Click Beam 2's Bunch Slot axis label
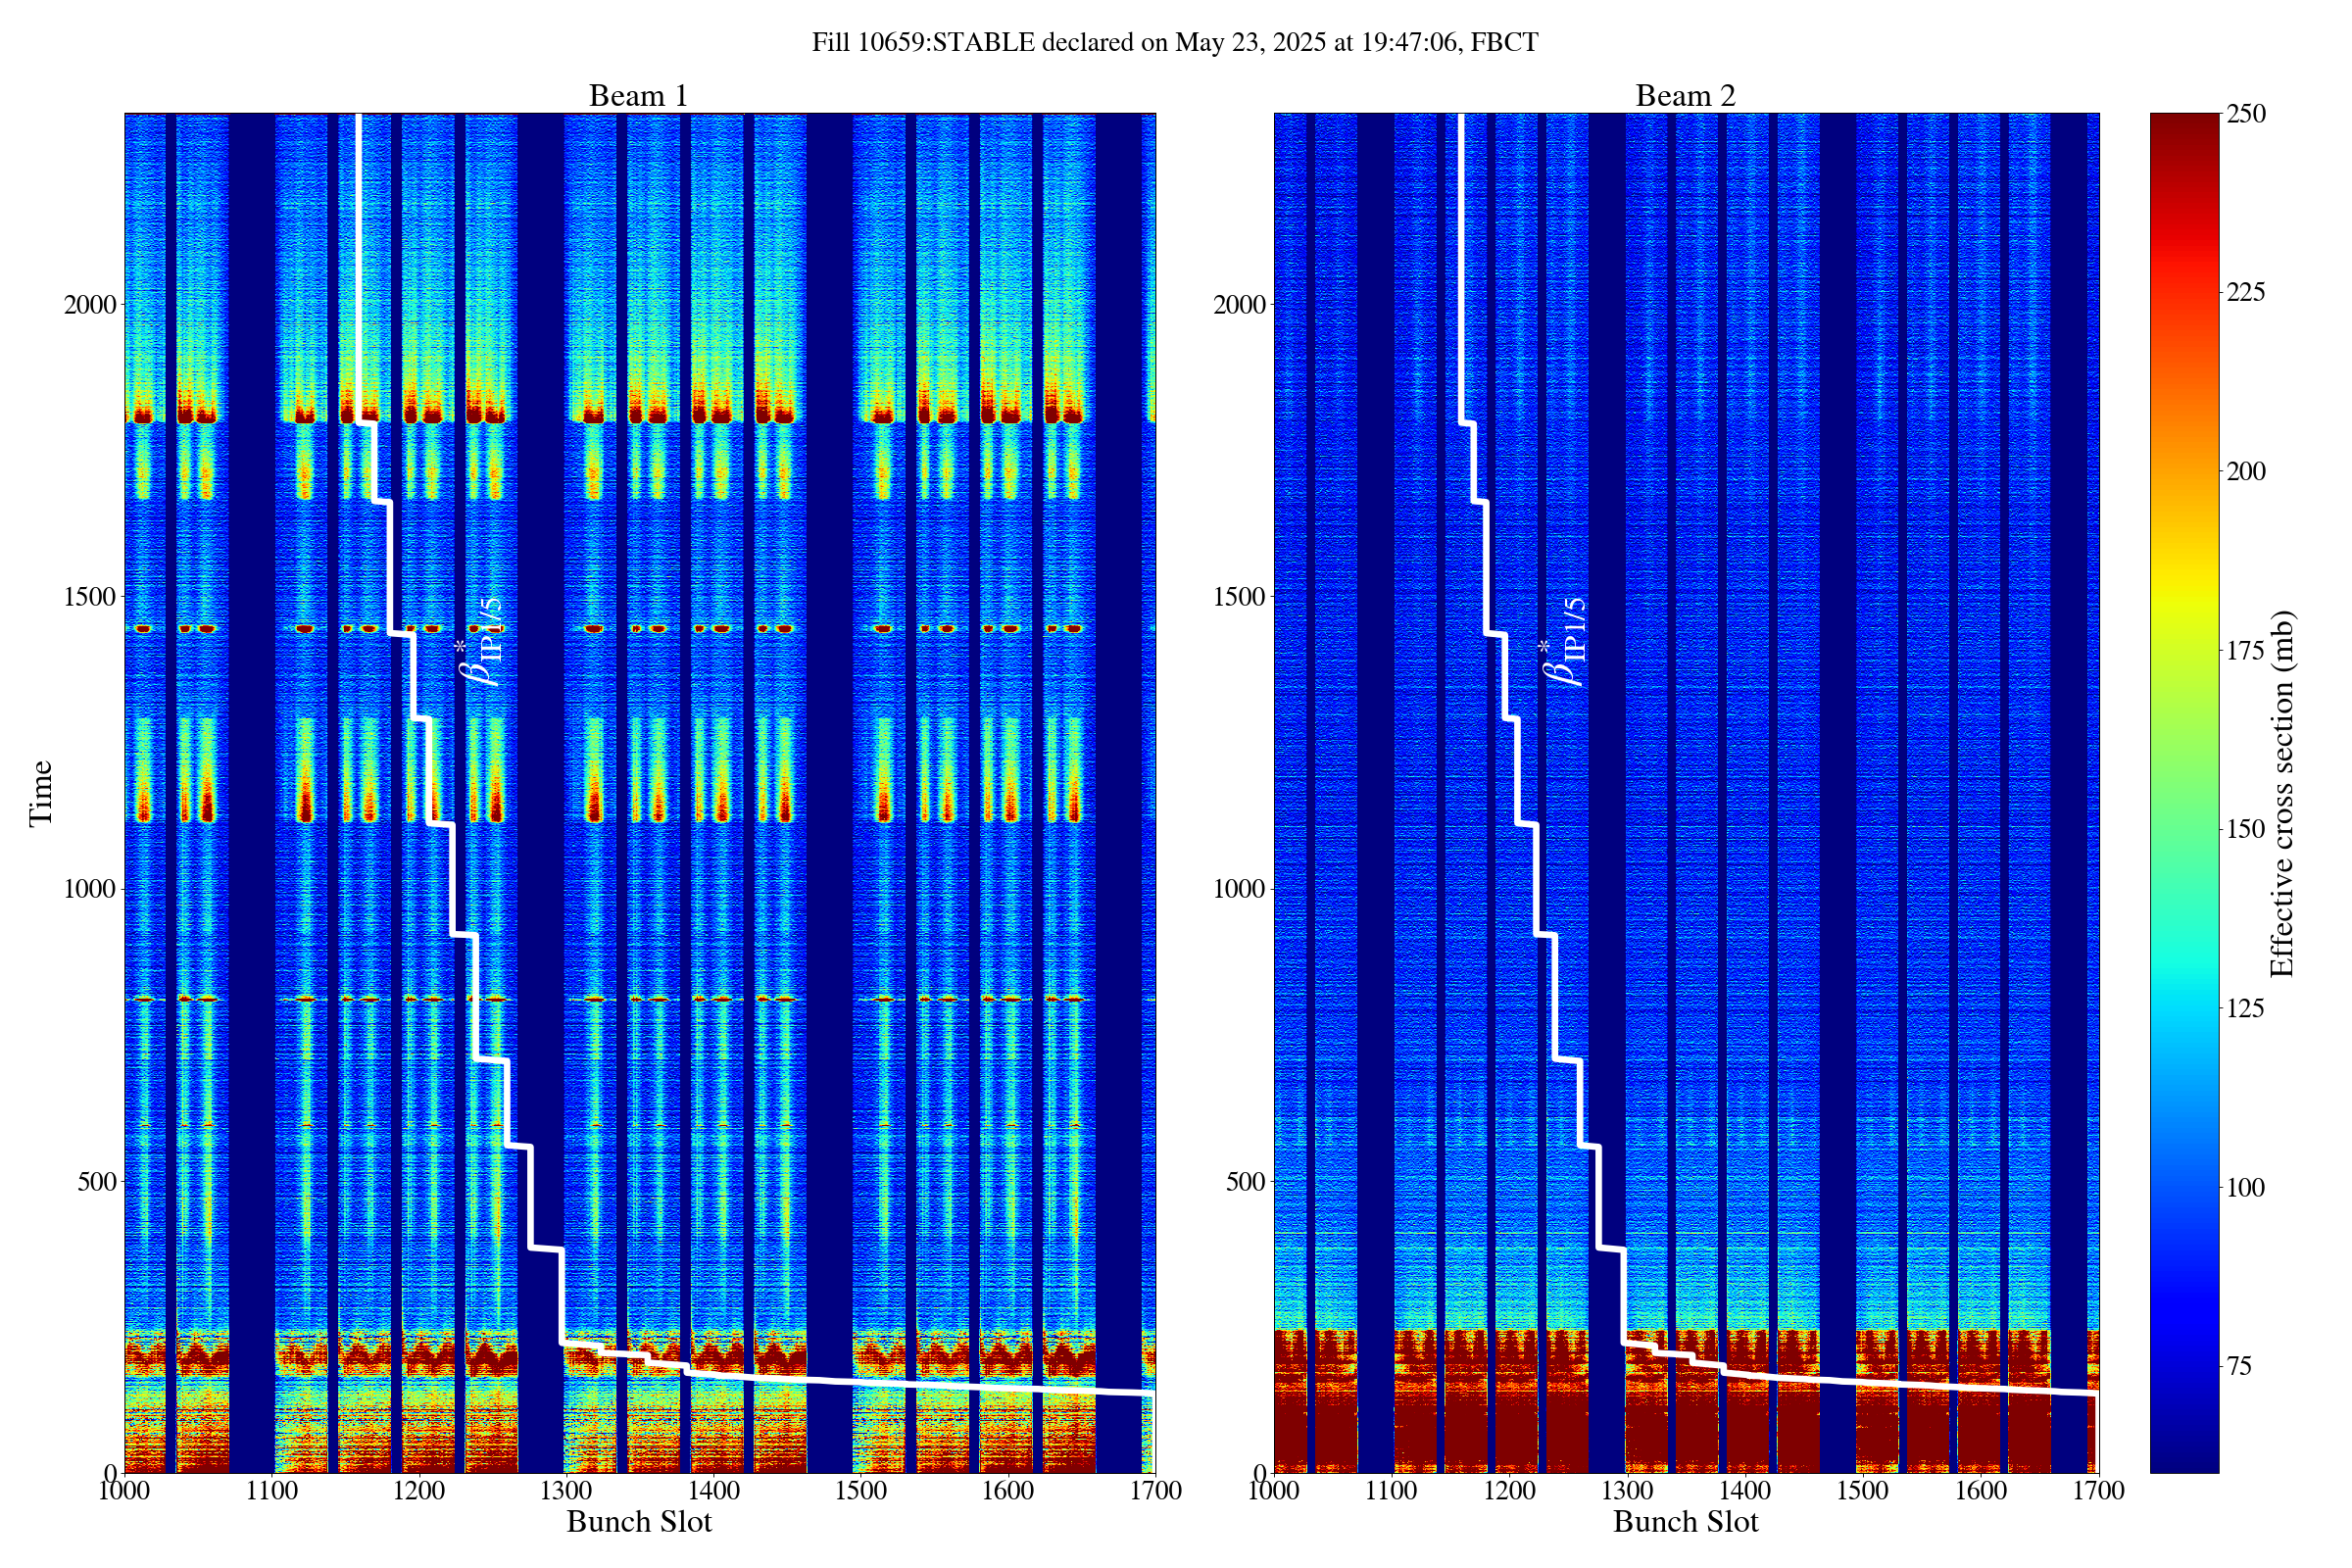Screen dimensions: 2352x1568 coord(1685,1522)
